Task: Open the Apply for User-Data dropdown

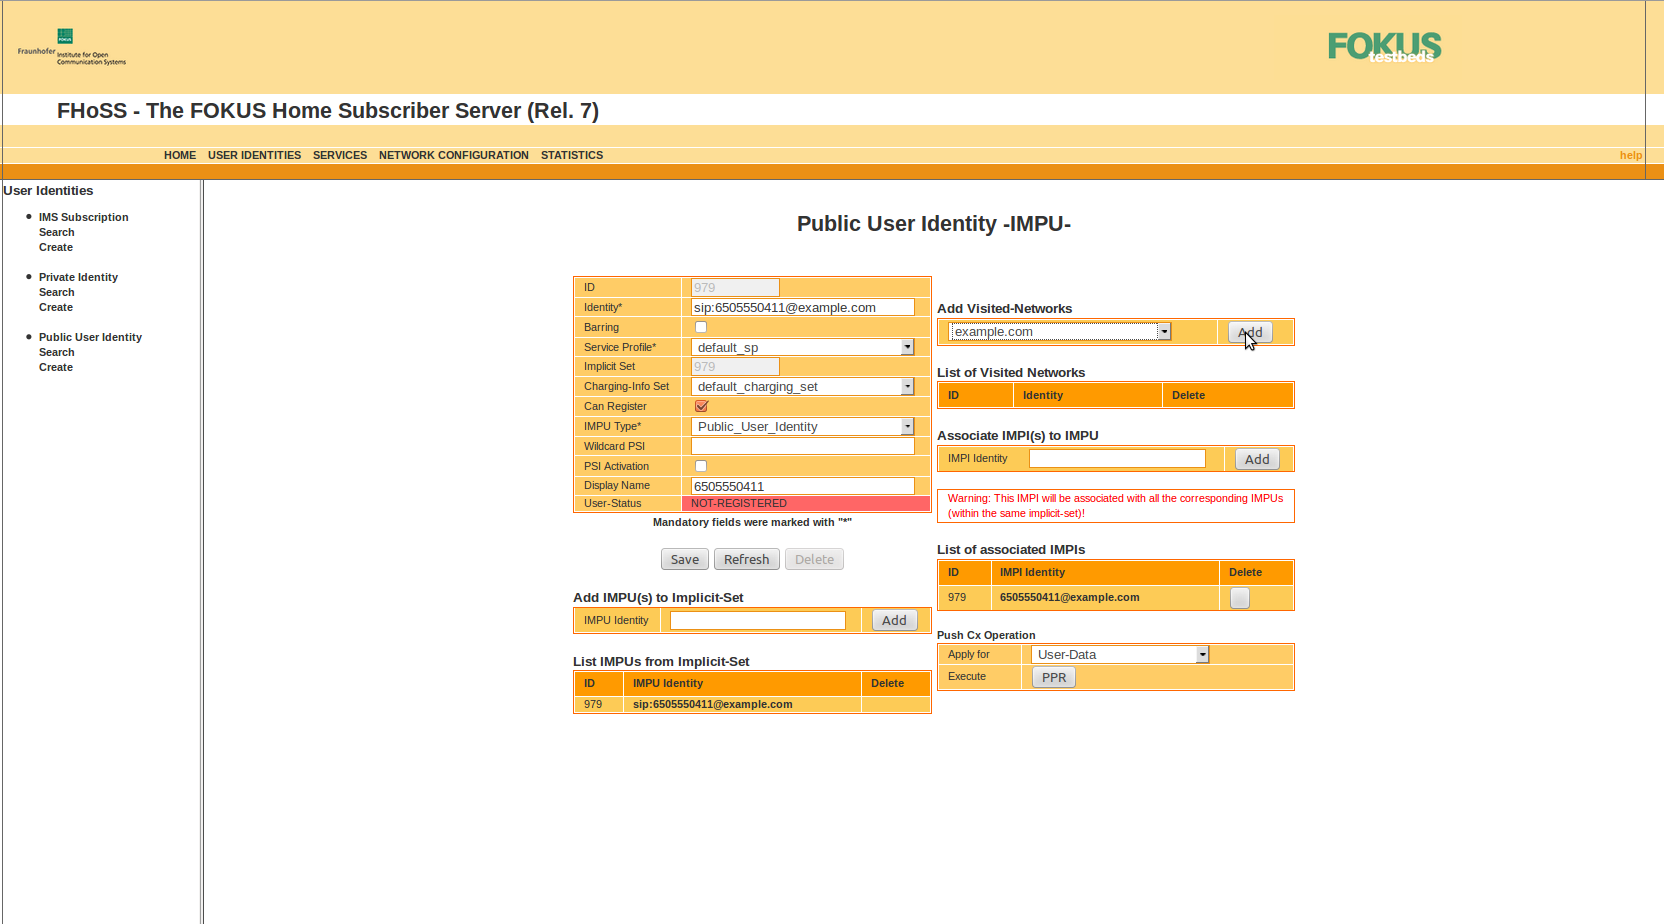Action: point(1120,655)
